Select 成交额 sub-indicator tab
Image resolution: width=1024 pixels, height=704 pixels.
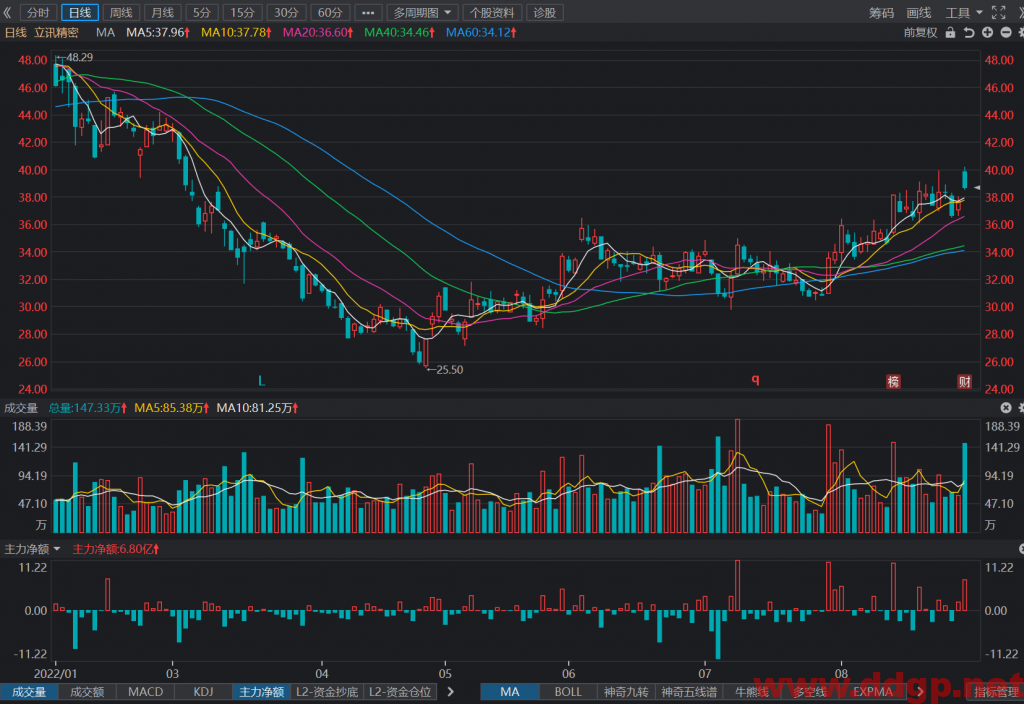pos(87,692)
